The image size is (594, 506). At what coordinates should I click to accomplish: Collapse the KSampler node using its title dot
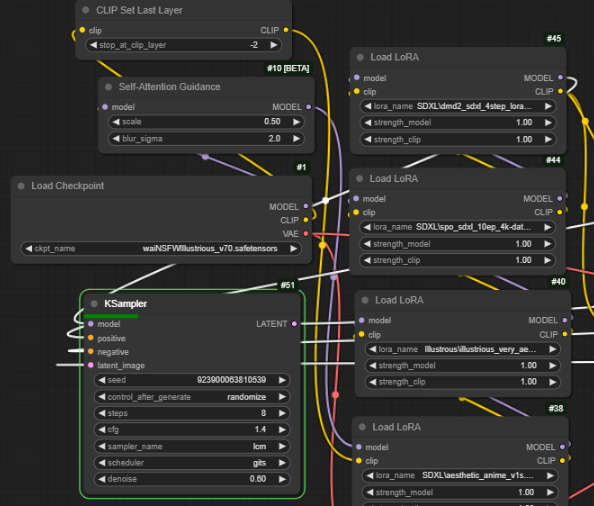[94, 304]
